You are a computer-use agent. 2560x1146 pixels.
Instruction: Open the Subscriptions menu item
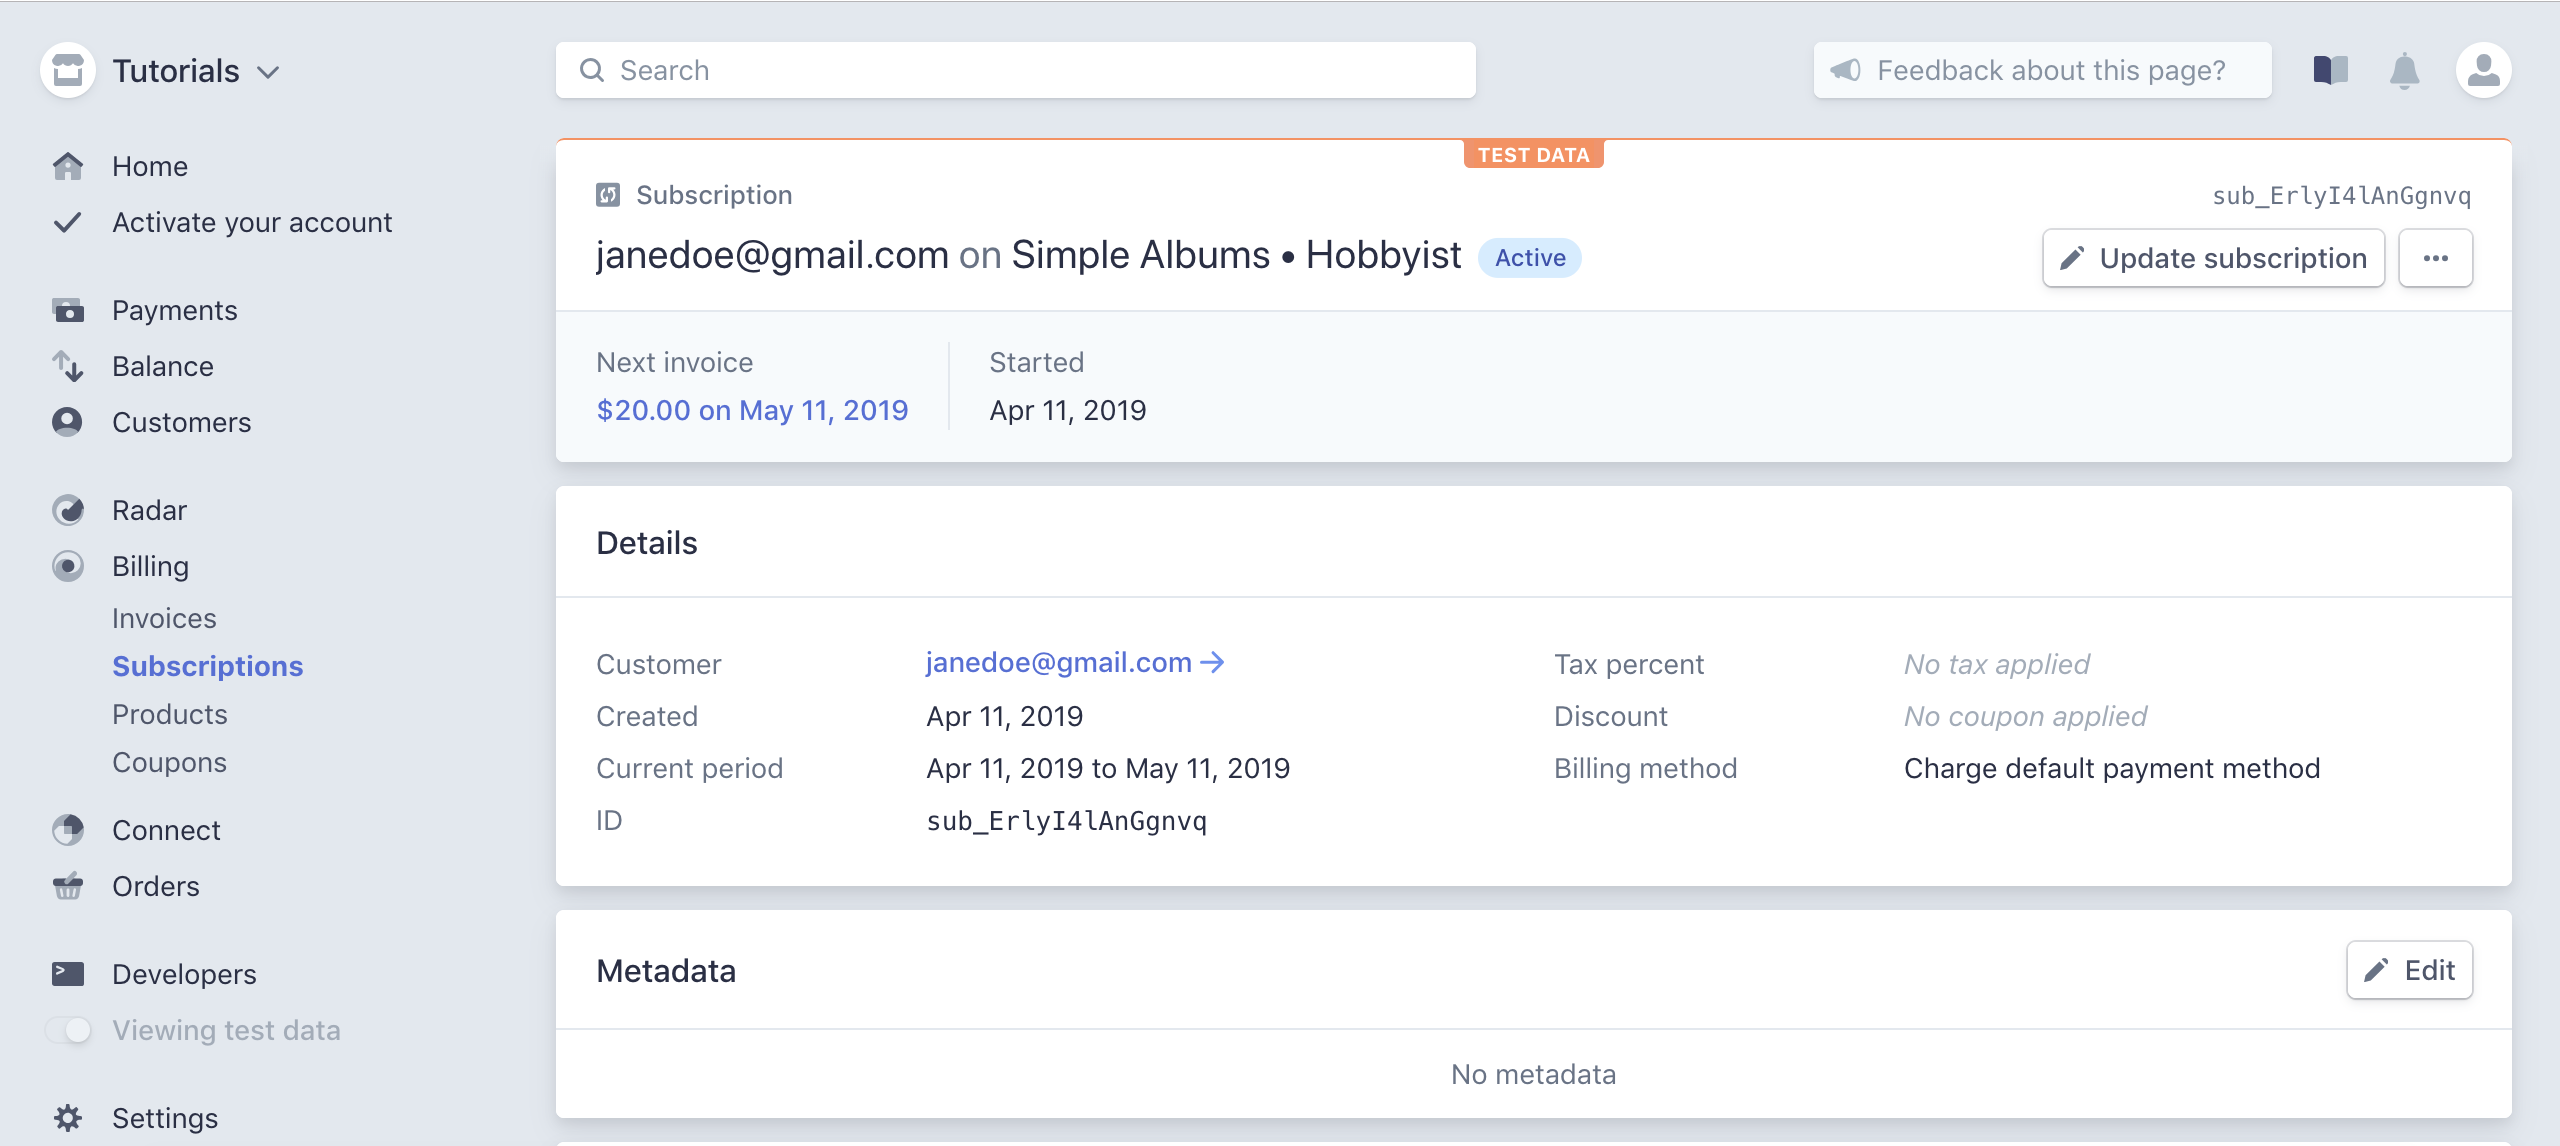point(207,664)
